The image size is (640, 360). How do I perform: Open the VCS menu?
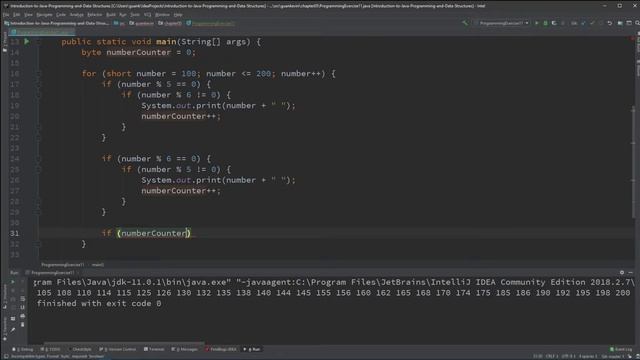pos(147,15)
